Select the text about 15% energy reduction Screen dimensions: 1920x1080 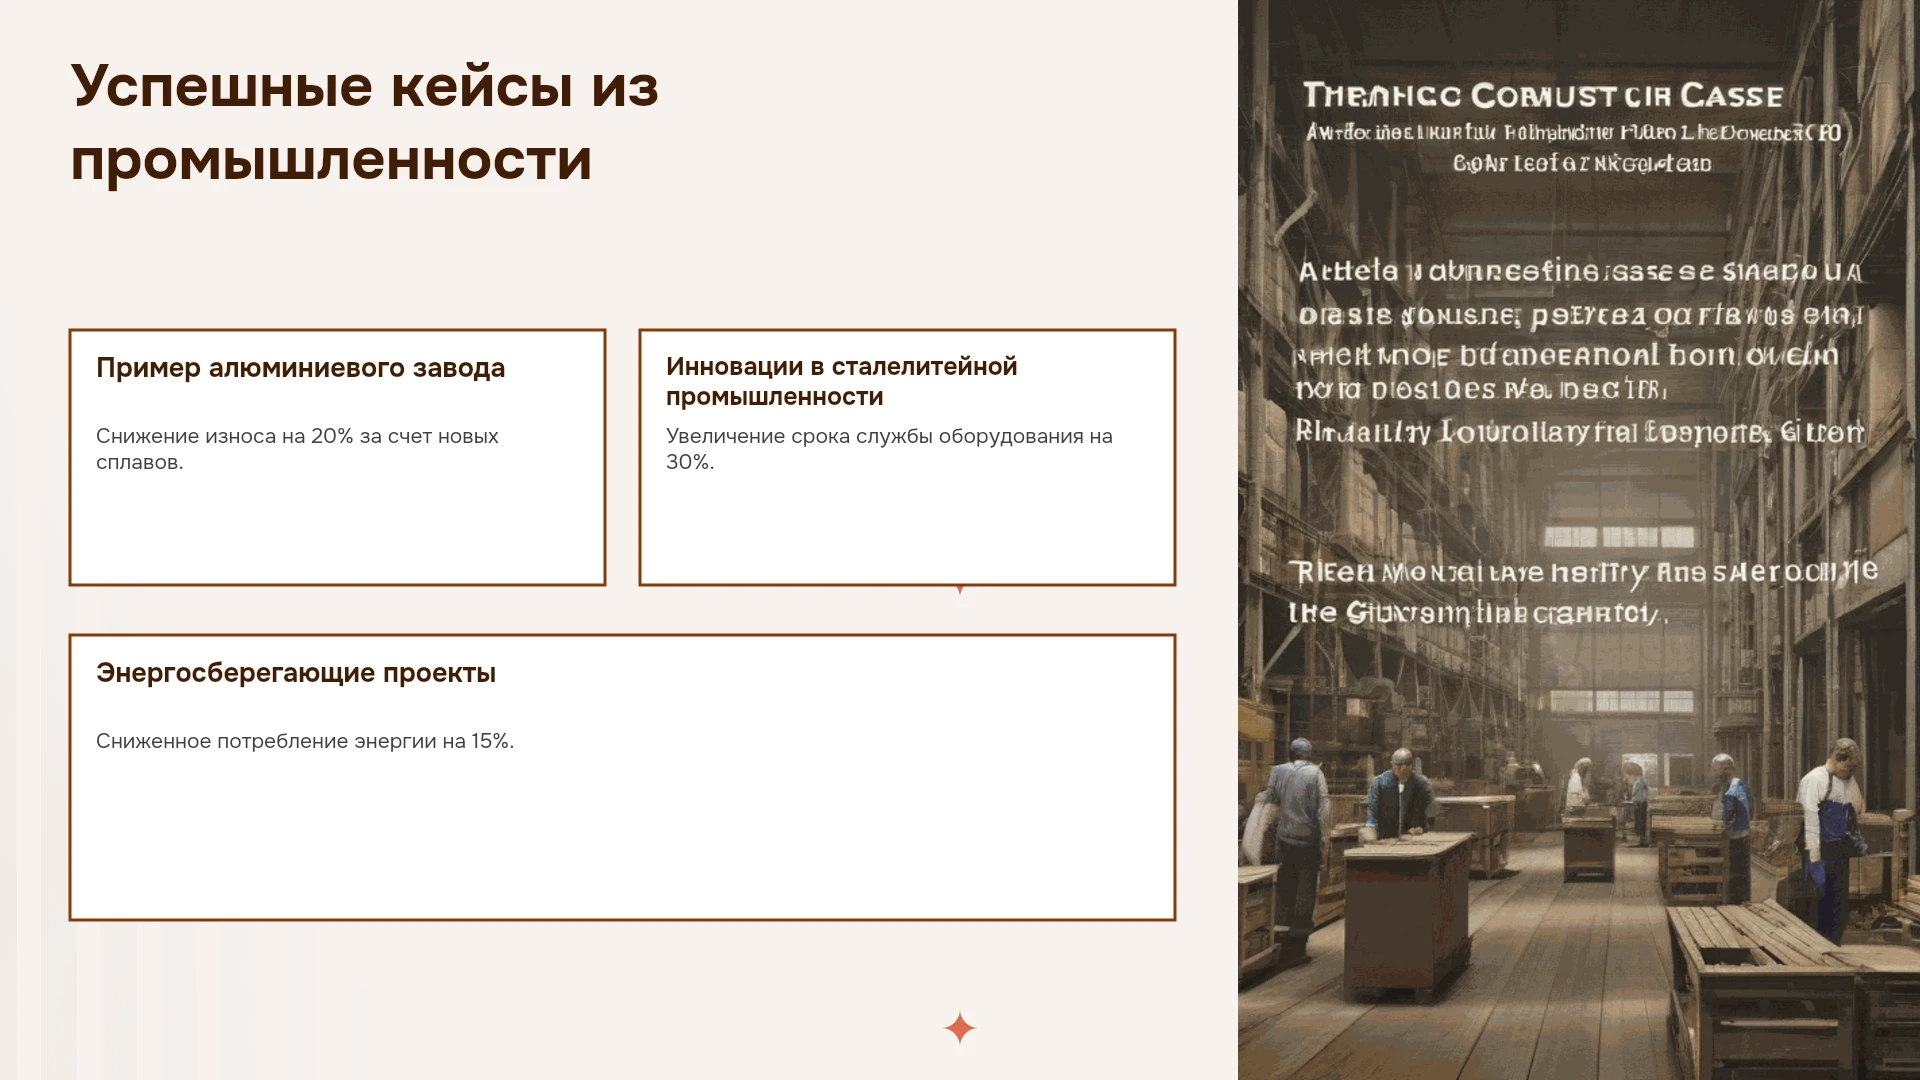click(x=305, y=741)
